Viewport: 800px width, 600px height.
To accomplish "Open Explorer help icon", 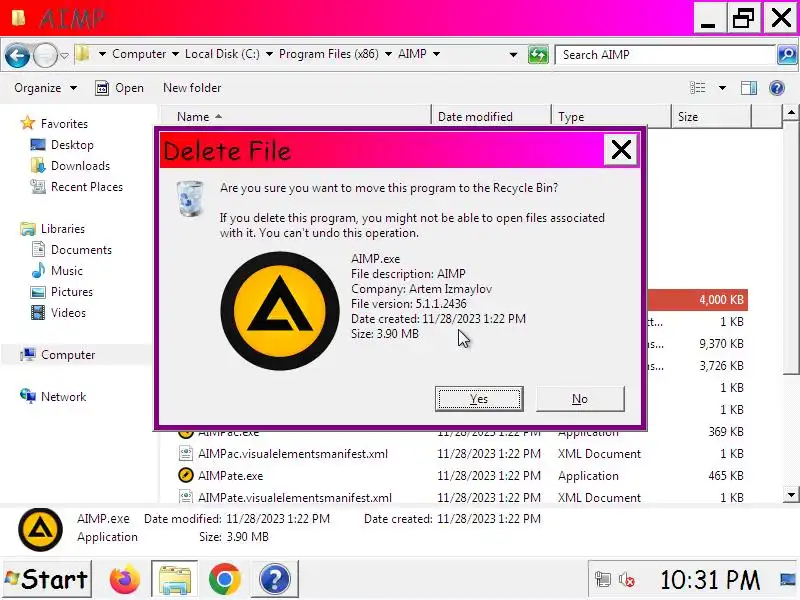I will [777, 88].
